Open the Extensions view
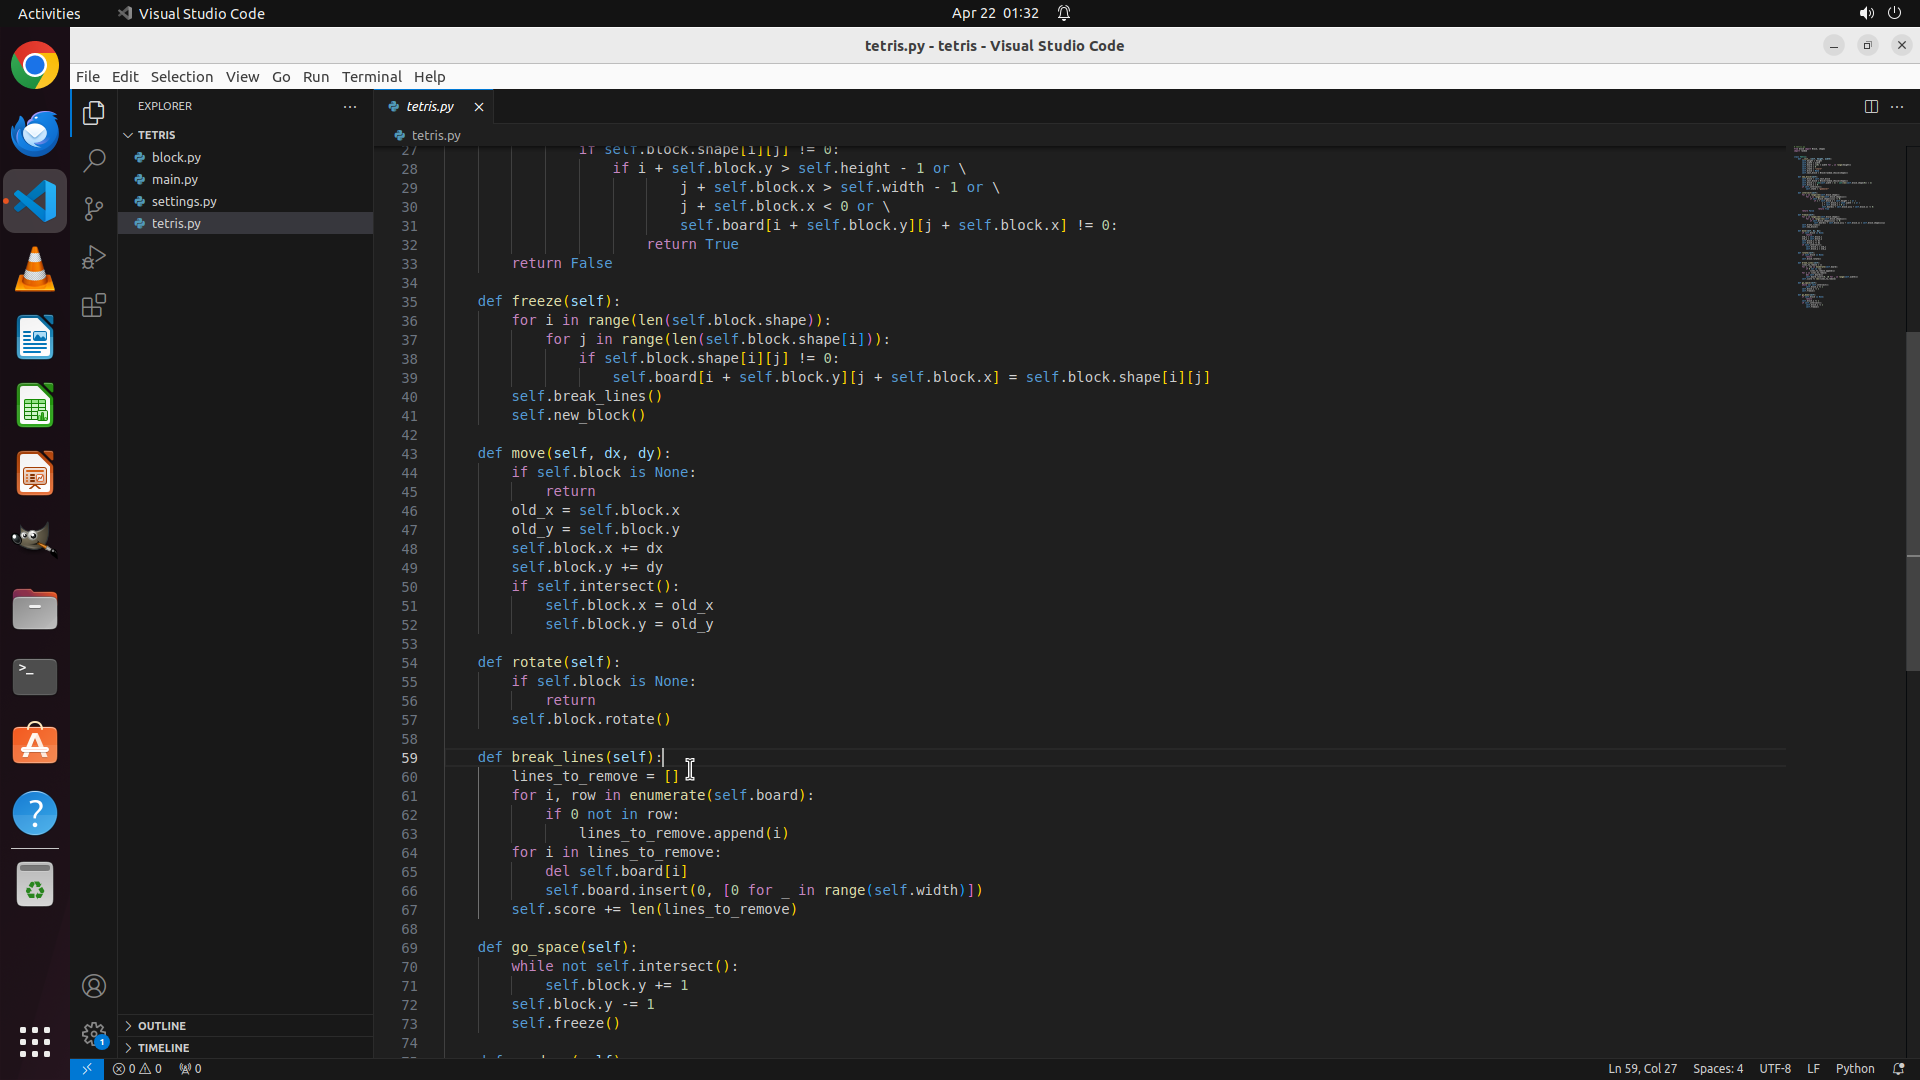Viewport: 1920px width, 1080px height. [x=94, y=305]
